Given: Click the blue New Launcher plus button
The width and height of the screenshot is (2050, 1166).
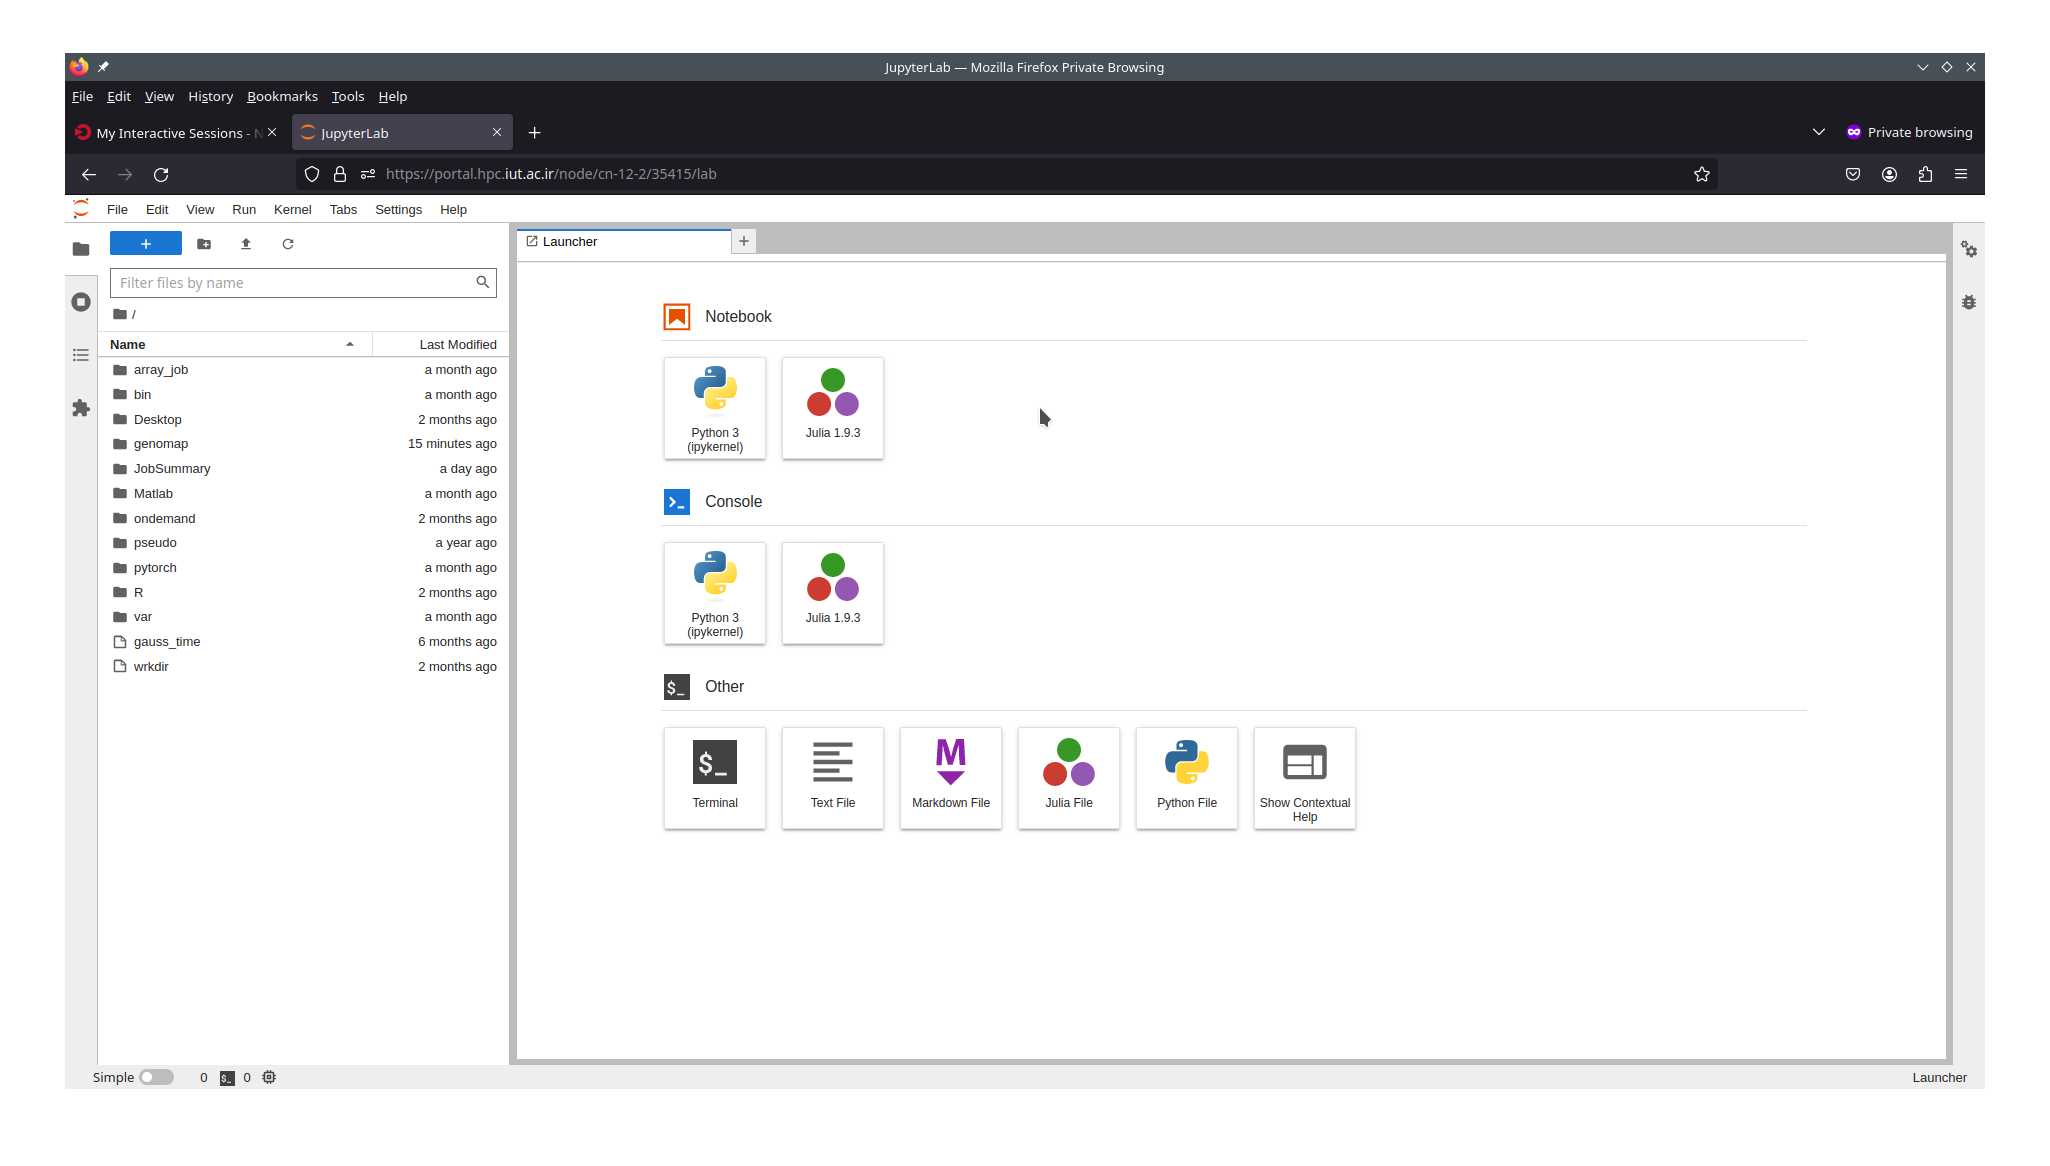Looking at the screenshot, I should click(x=146, y=244).
